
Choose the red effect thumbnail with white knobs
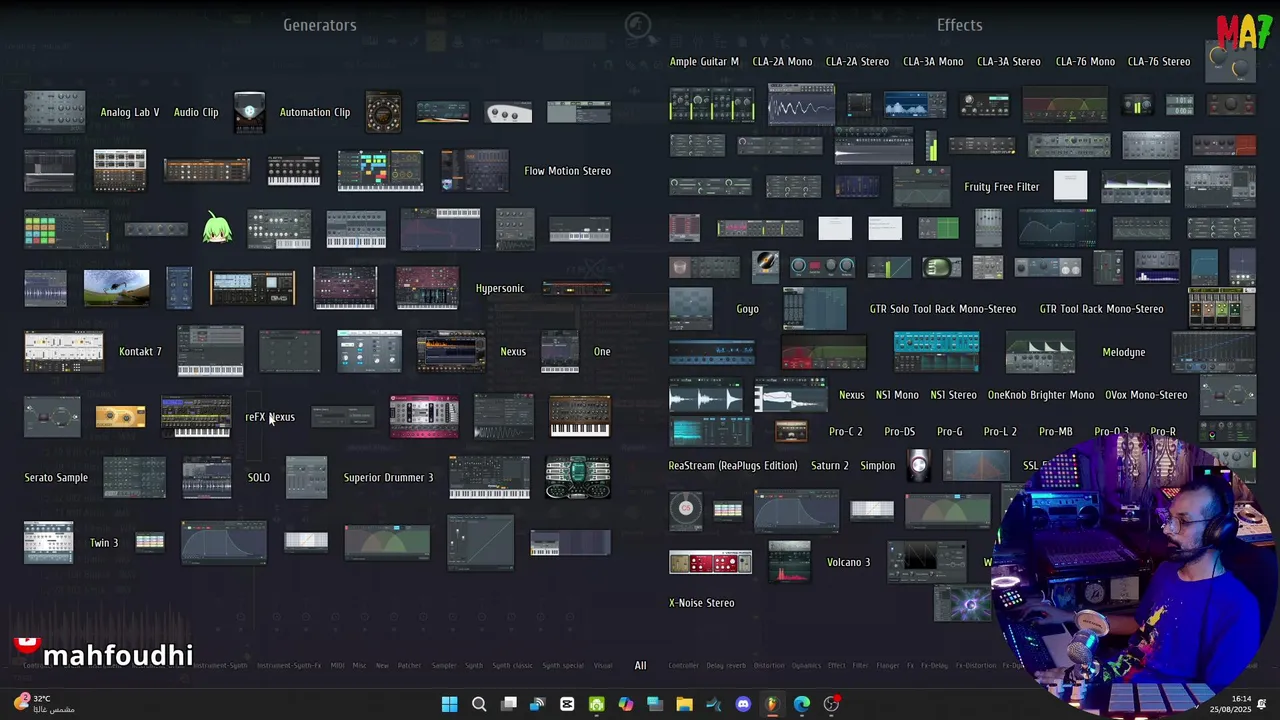coord(710,562)
